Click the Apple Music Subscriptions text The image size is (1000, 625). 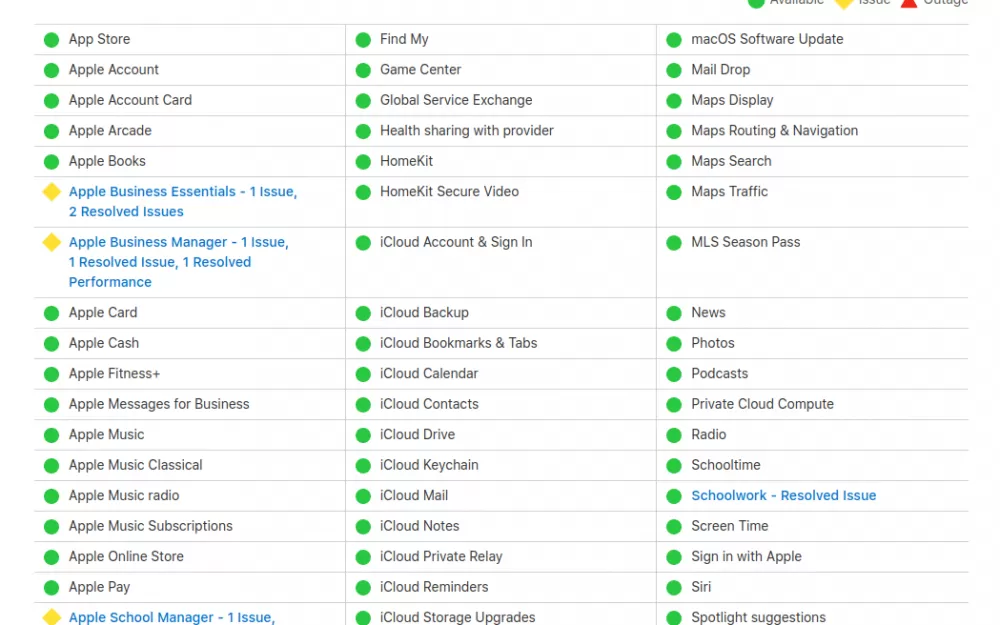tap(151, 526)
